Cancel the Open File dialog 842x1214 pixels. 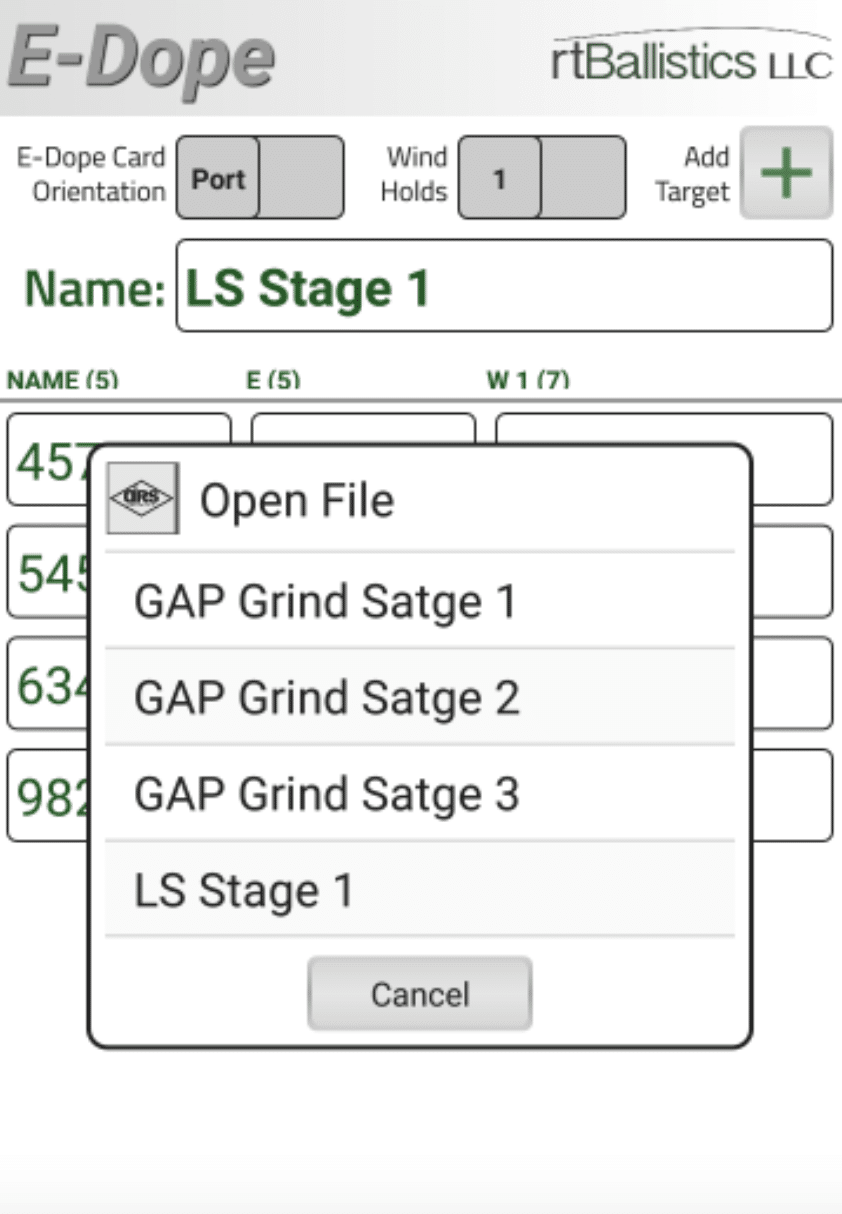coord(420,993)
